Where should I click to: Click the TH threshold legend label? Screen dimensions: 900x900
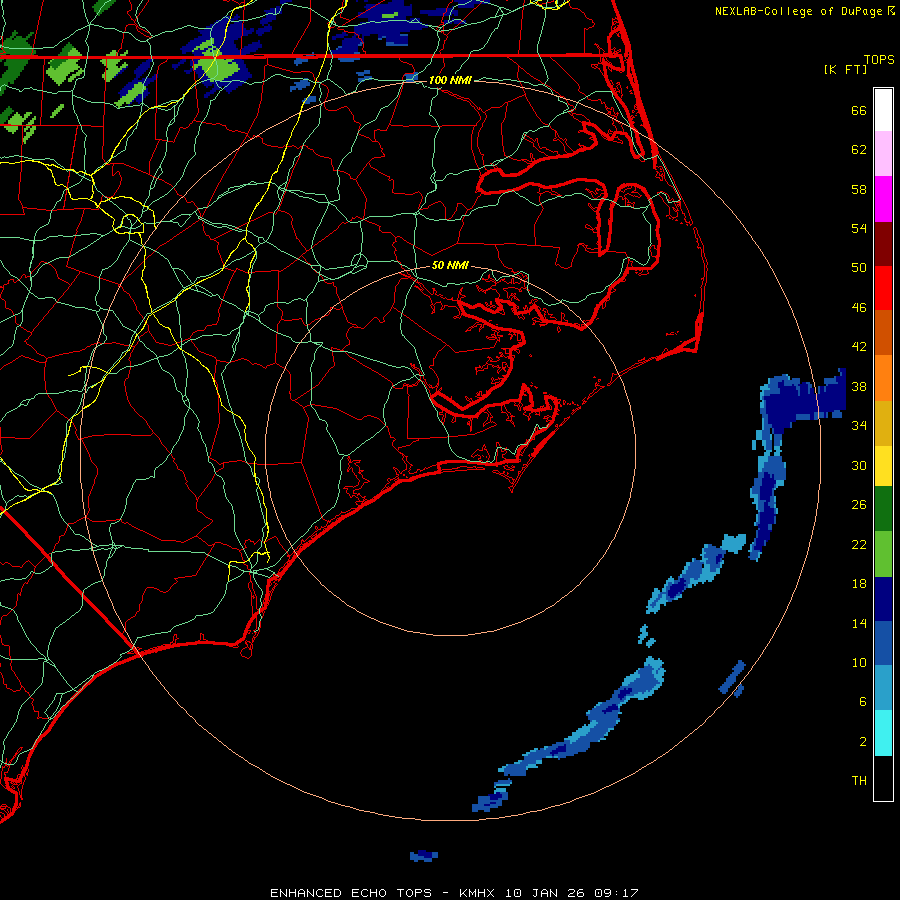(859, 780)
